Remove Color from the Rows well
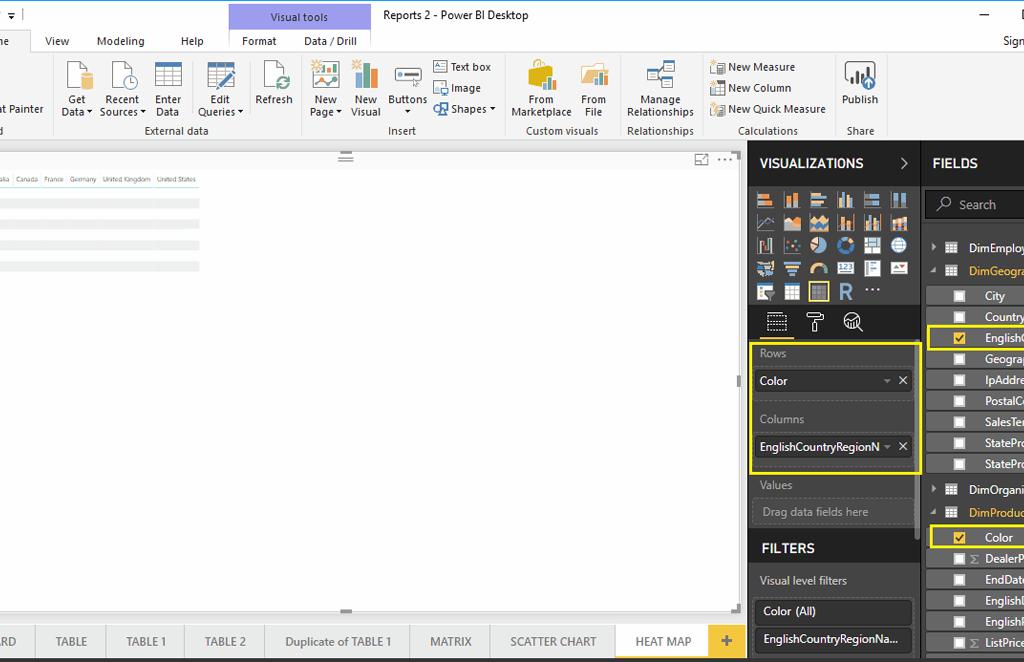Image resolution: width=1024 pixels, height=662 pixels. [x=903, y=381]
